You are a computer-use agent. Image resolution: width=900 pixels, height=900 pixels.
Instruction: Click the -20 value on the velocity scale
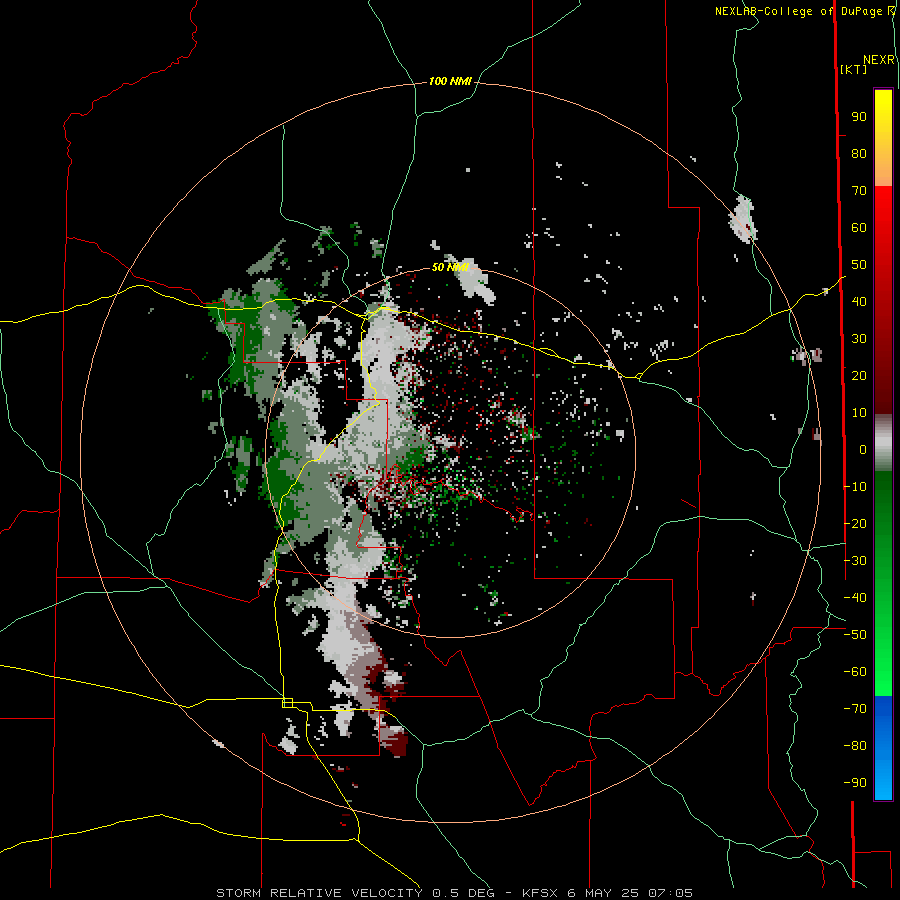(x=855, y=524)
